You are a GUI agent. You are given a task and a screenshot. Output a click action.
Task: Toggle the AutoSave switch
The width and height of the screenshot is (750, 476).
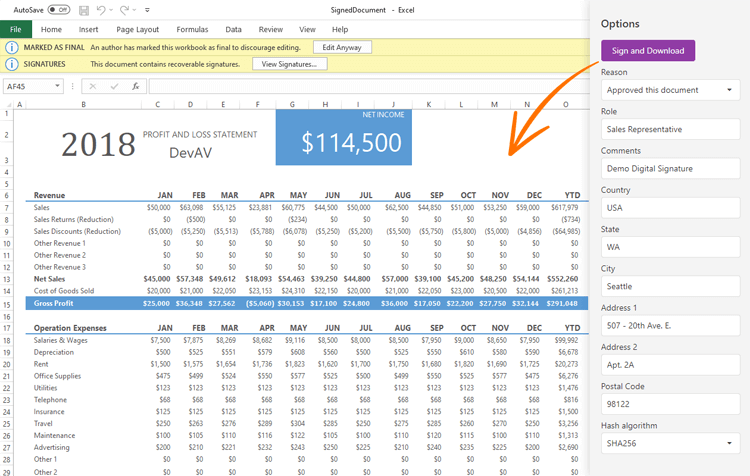pyautogui.click(x=58, y=10)
